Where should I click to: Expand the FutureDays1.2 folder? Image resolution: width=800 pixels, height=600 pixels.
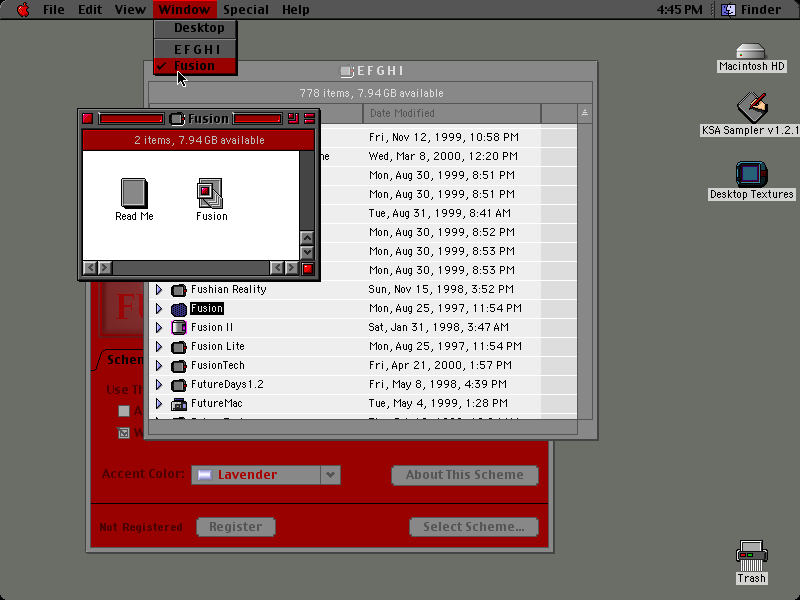(x=159, y=385)
